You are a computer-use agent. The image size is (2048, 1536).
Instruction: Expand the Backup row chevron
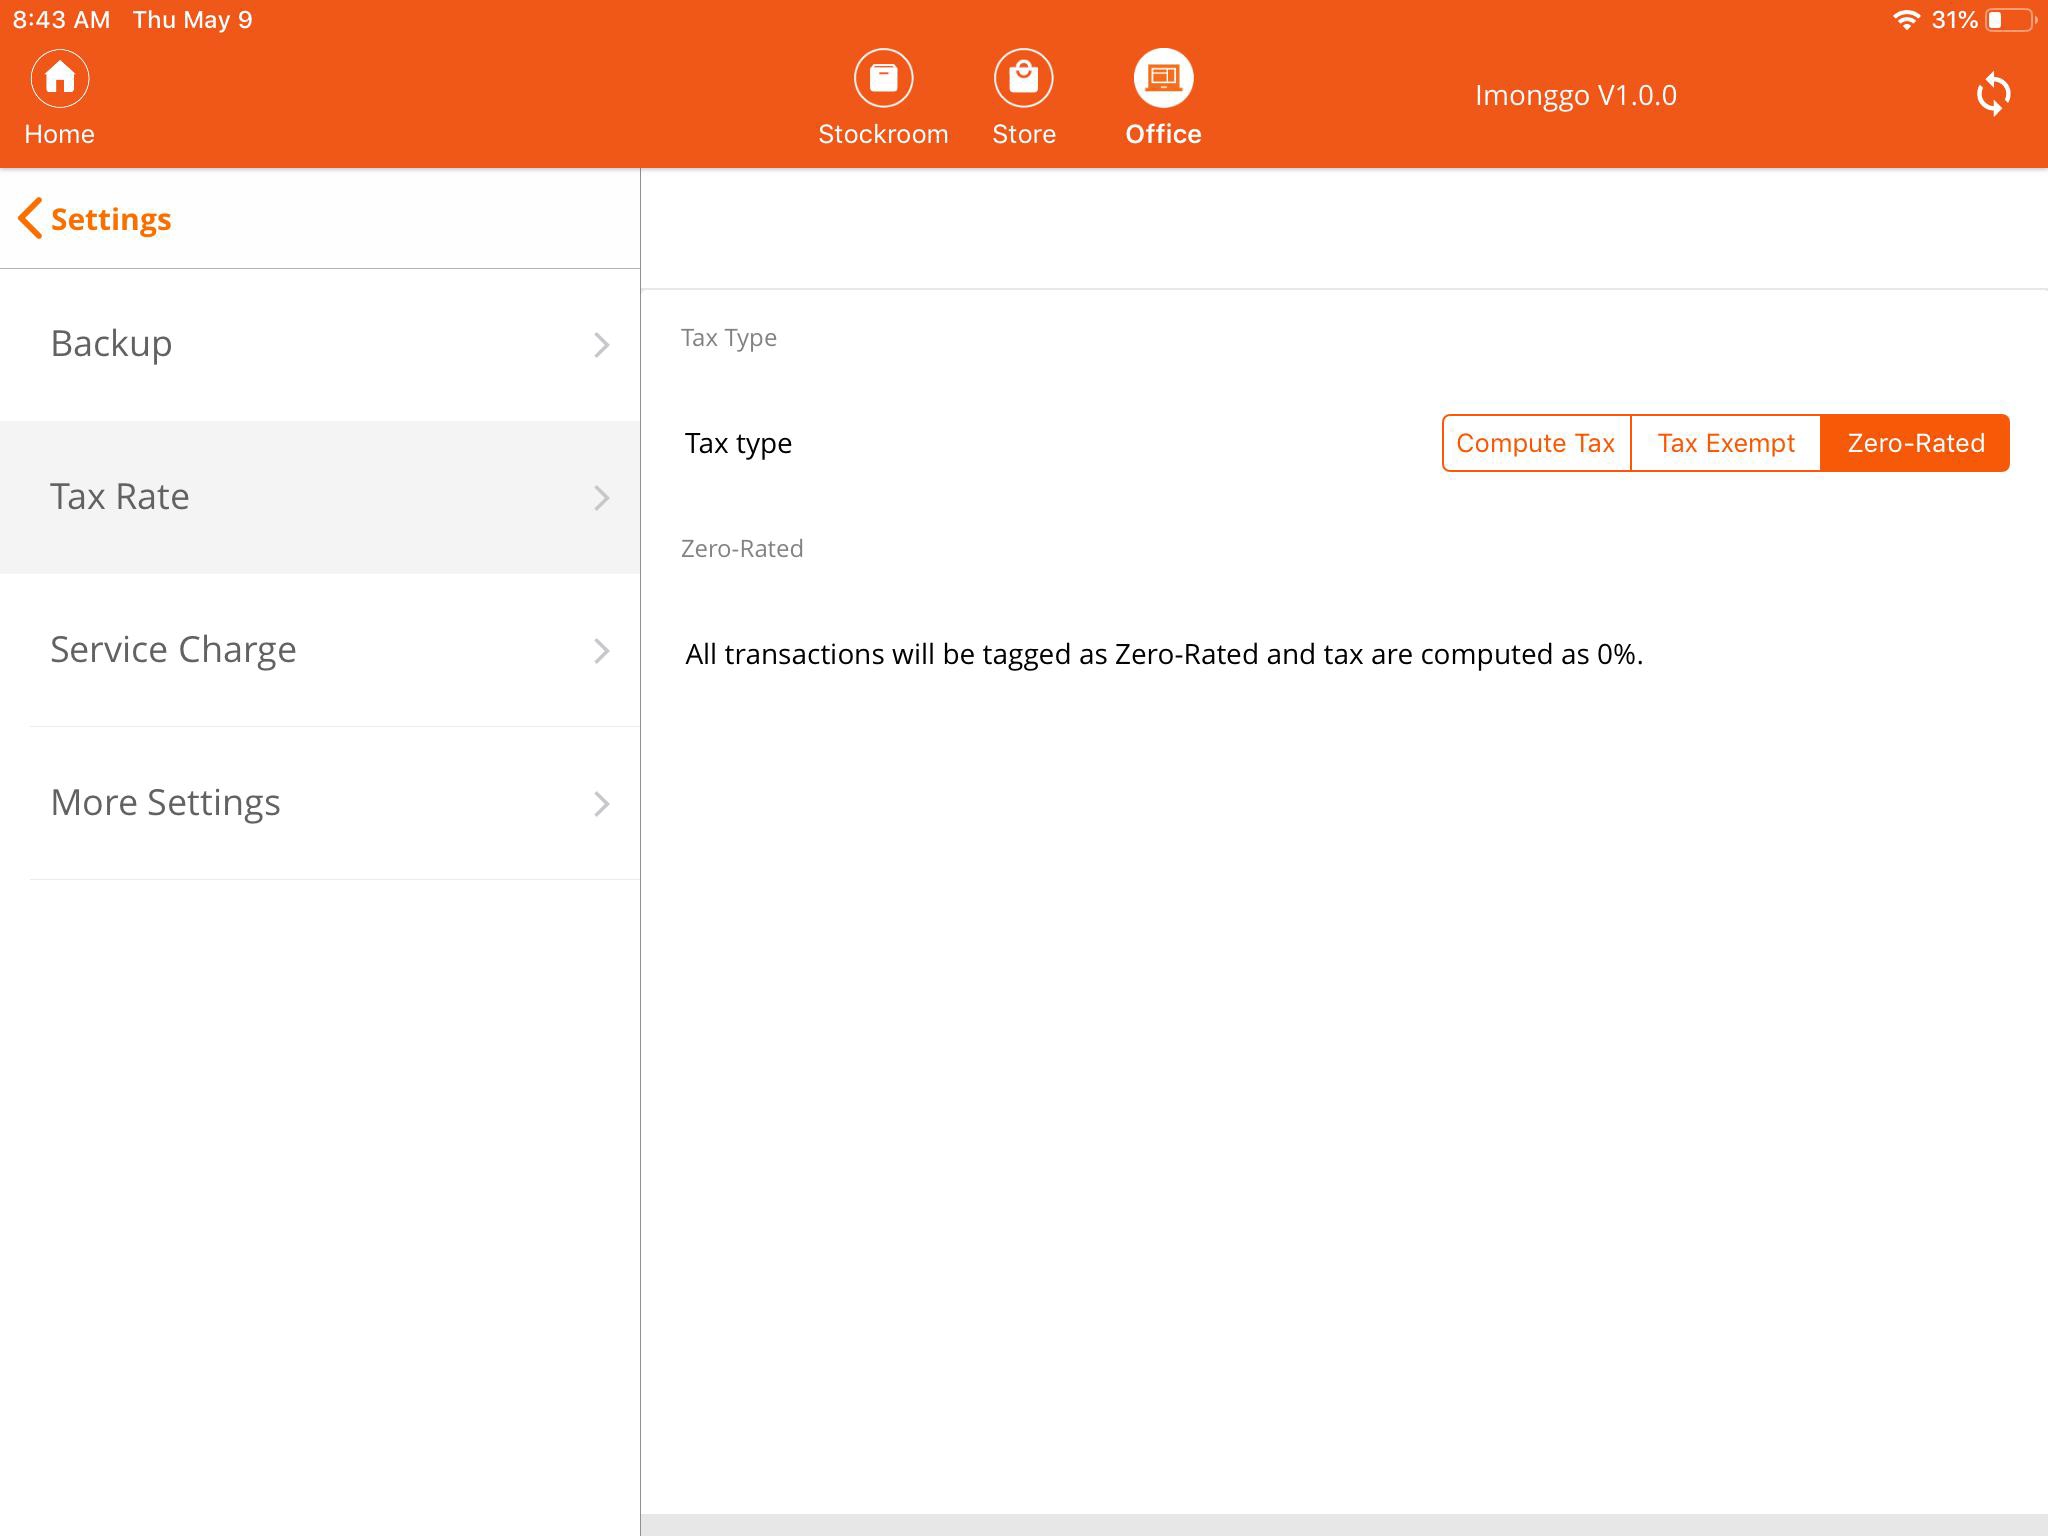coord(601,345)
